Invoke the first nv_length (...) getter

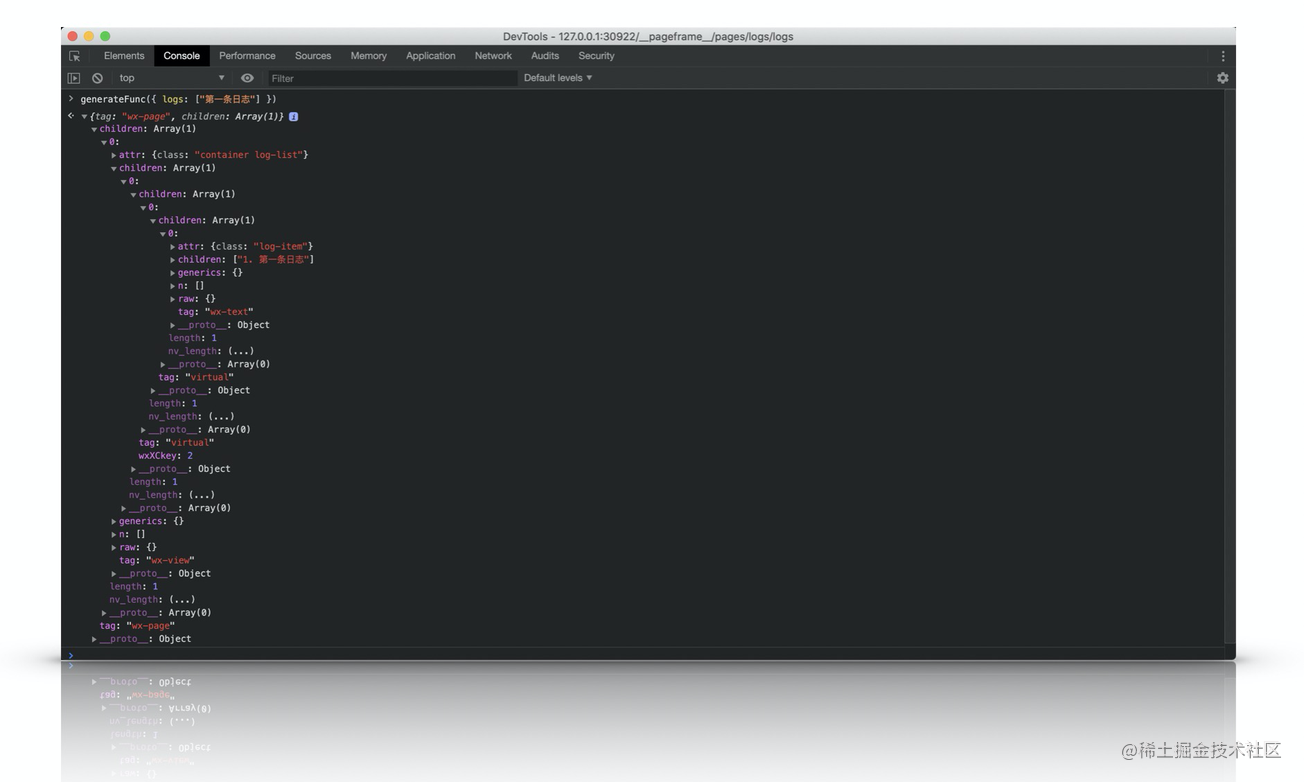pyautogui.click(x=240, y=351)
